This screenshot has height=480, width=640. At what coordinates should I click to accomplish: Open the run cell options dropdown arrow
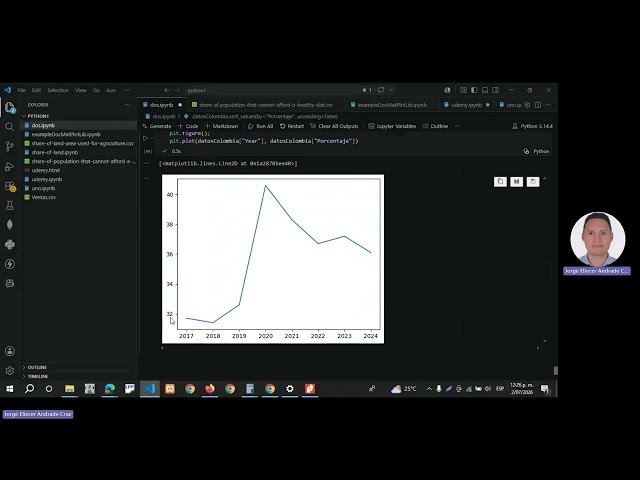point(152,138)
